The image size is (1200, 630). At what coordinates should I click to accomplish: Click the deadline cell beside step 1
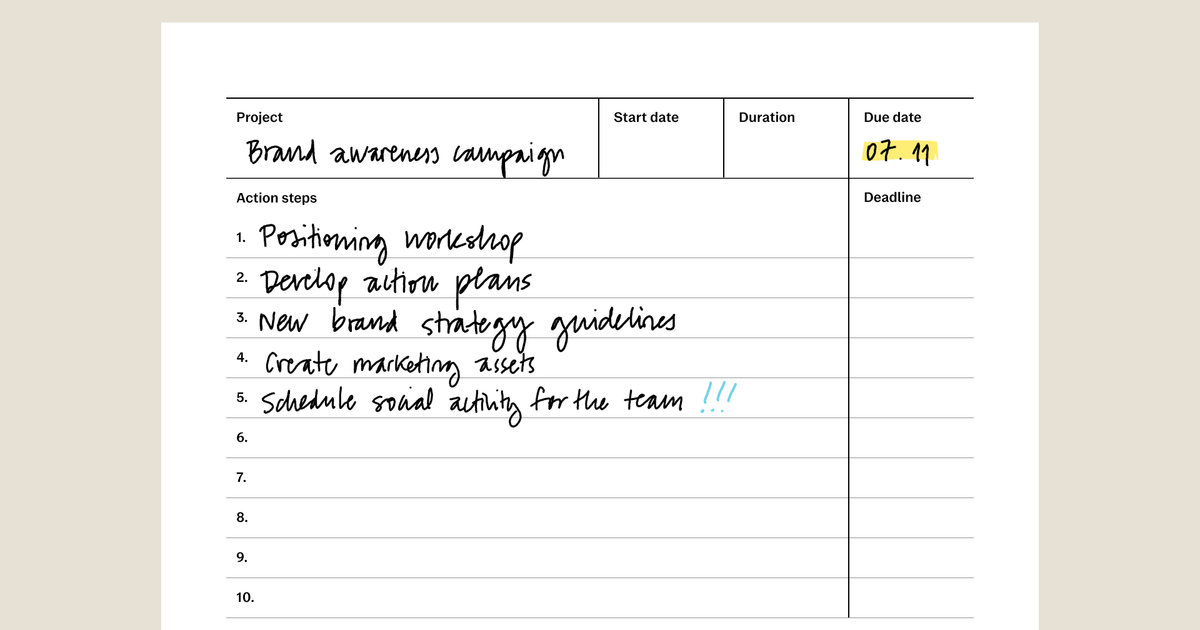pos(910,238)
